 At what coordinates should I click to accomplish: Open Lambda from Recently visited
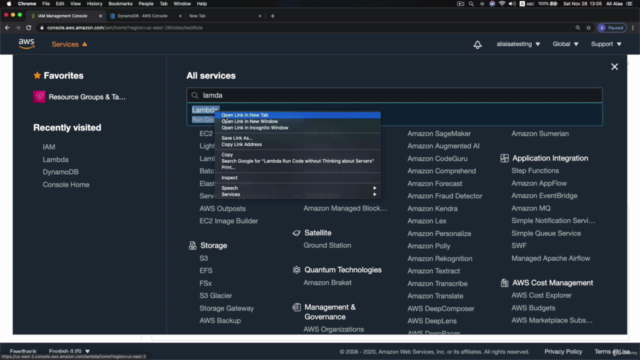point(56,160)
